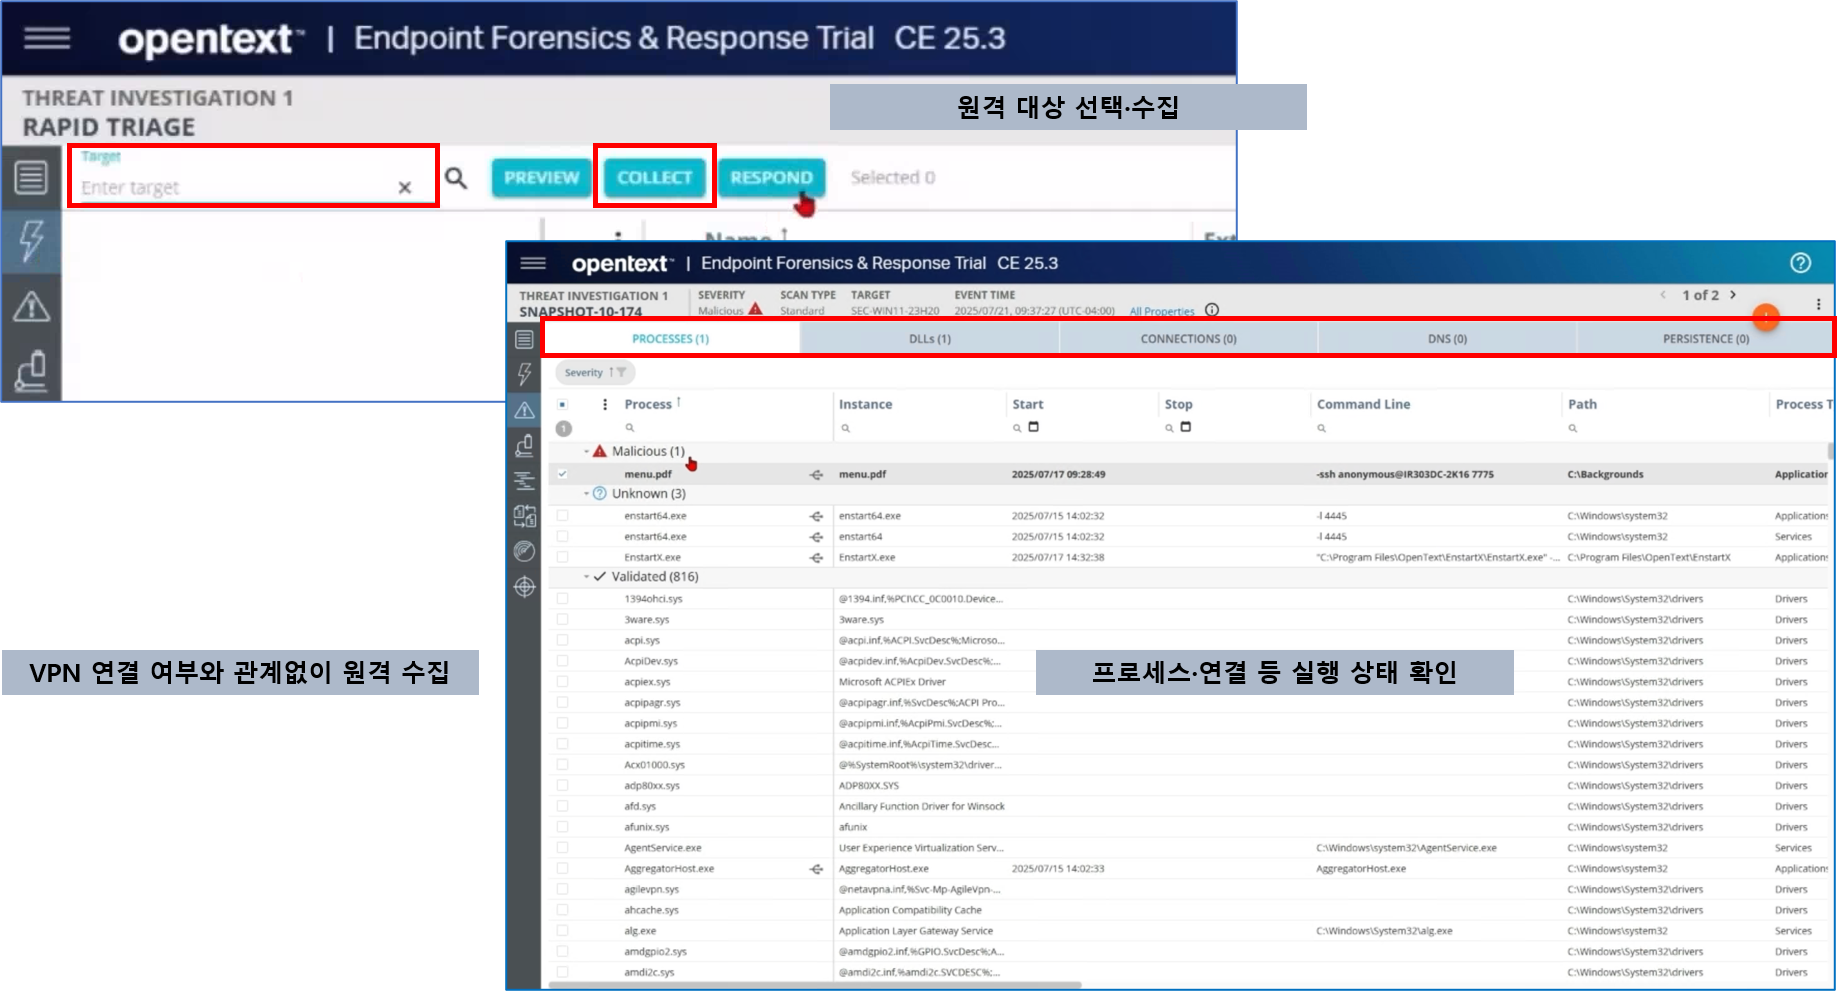The image size is (1837, 991).
Task: Click the process tree icon in menu.pdf row
Action: [816, 475]
